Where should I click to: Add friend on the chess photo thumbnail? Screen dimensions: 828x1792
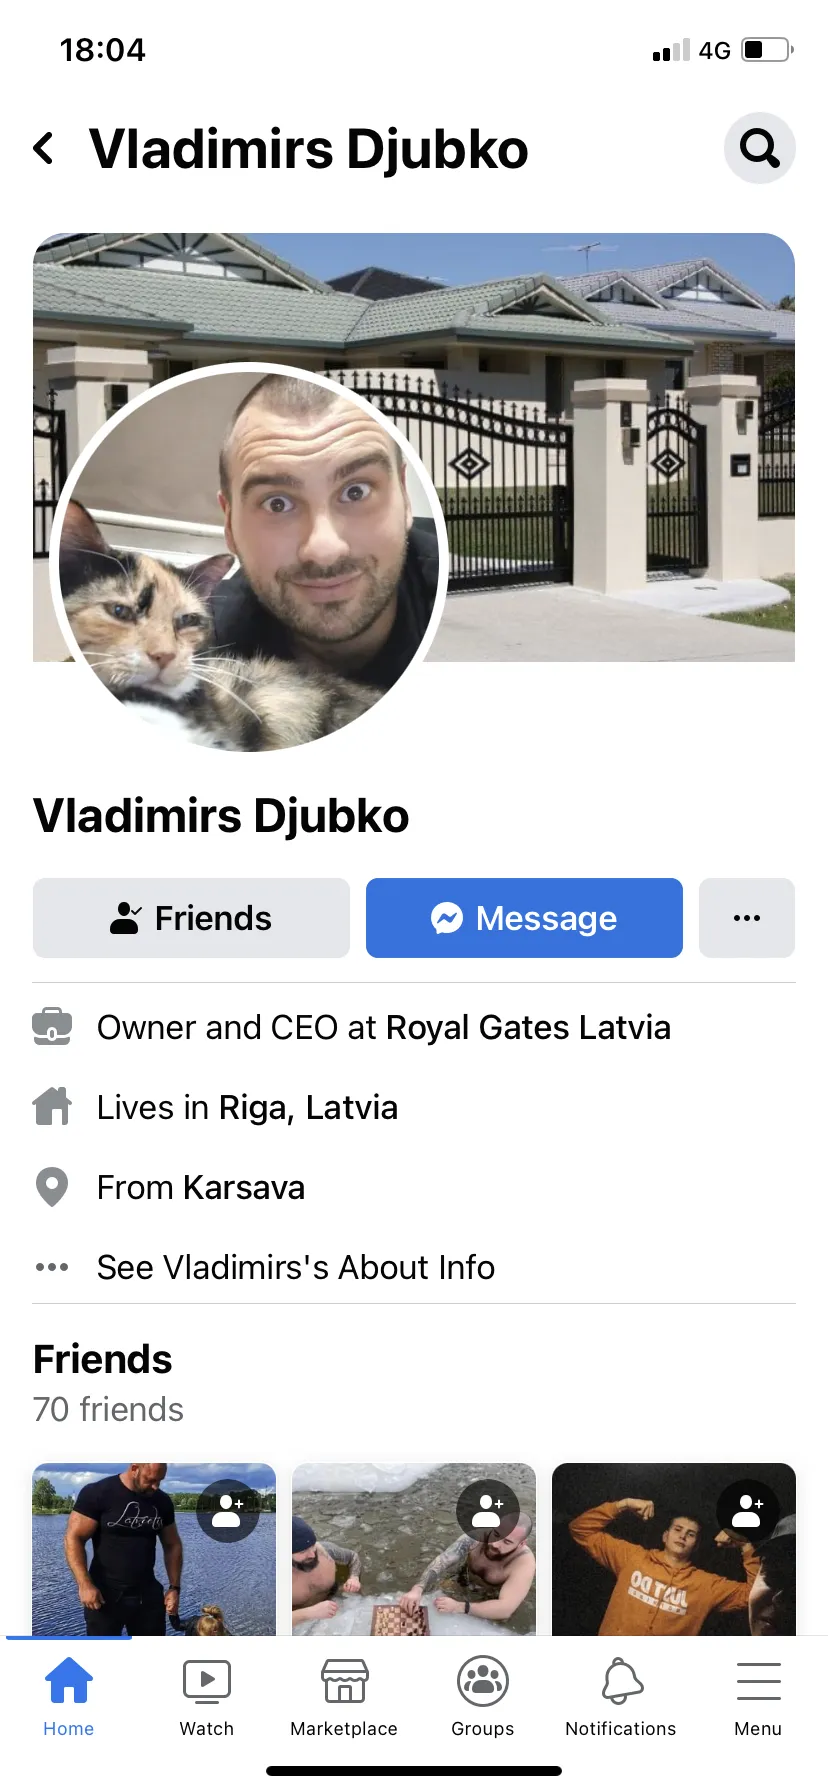coord(488,1511)
